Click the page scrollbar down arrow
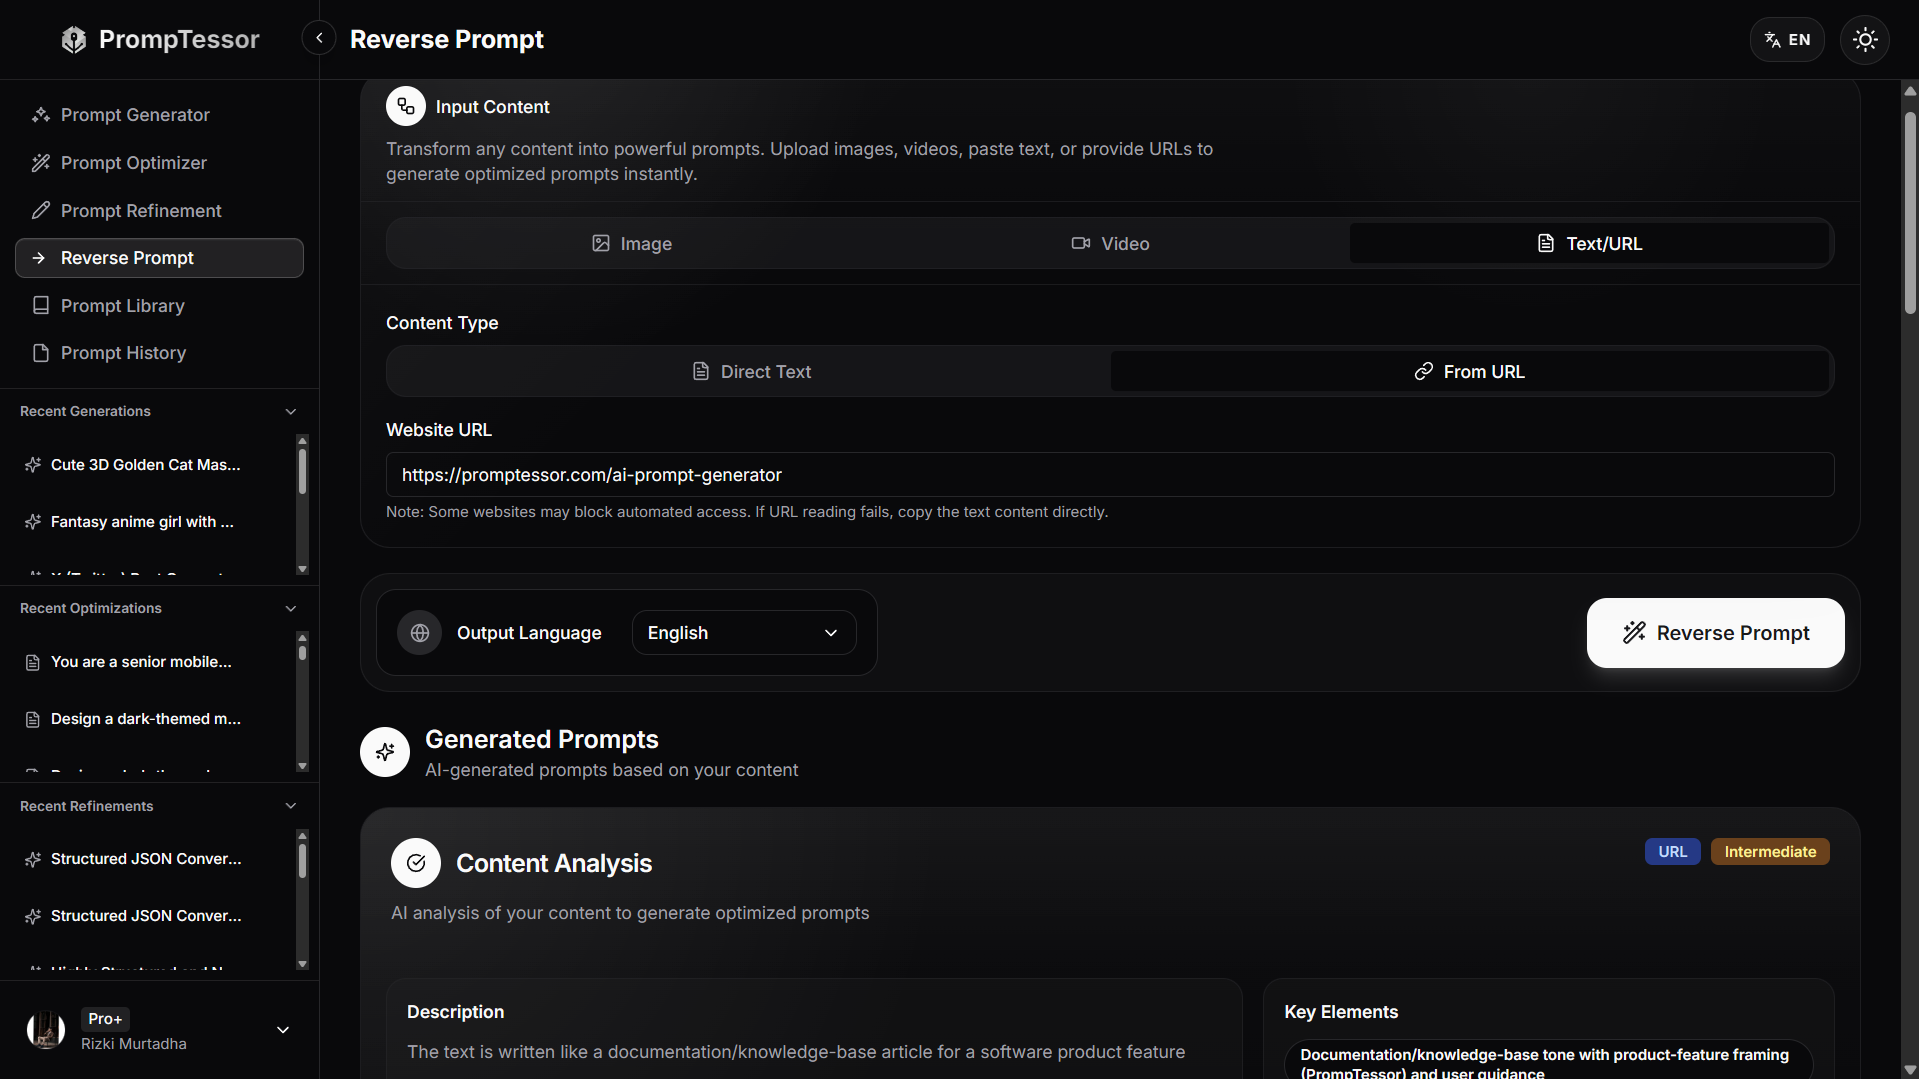Image resolution: width=1919 pixels, height=1079 pixels. (1910, 1070)
